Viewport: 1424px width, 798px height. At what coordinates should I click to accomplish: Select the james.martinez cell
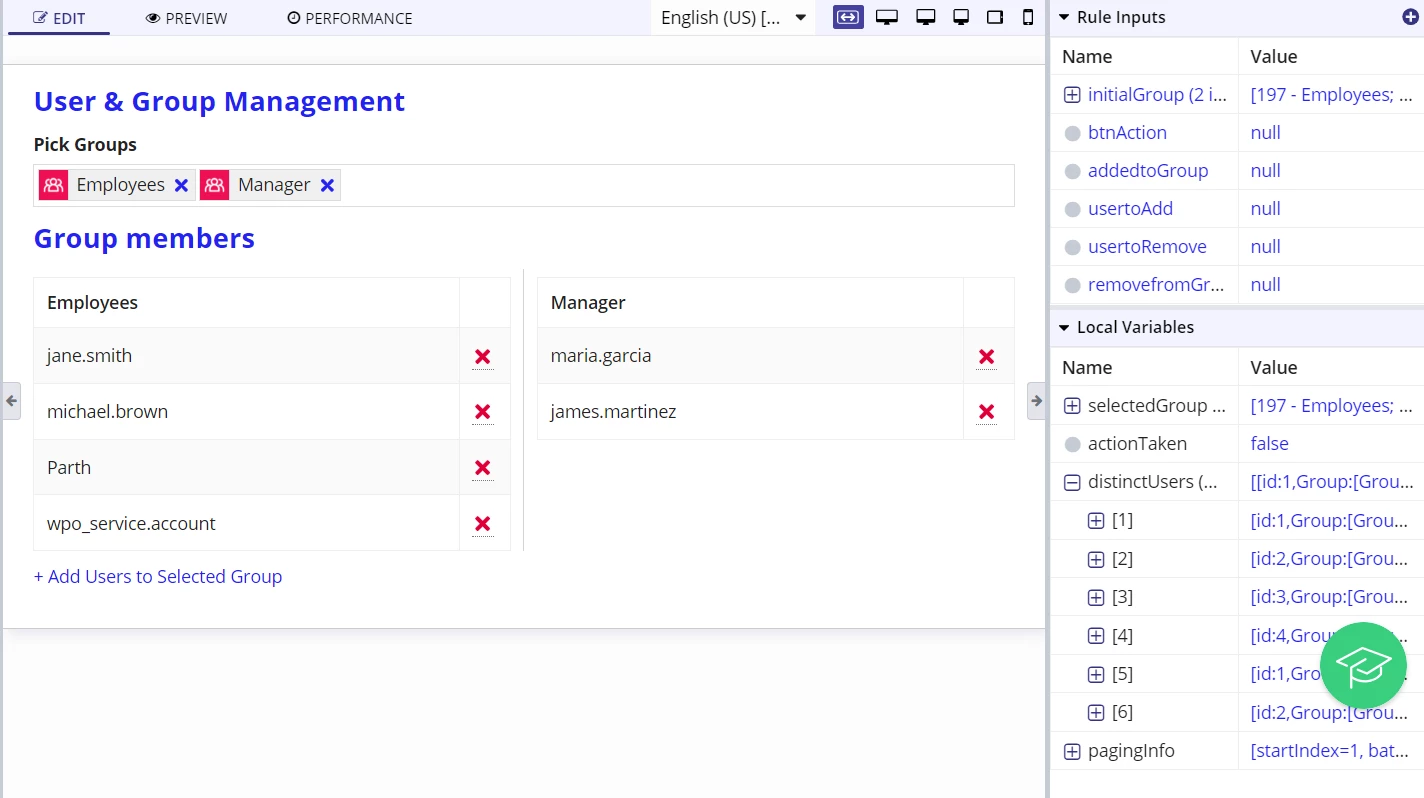click(751, 412)
